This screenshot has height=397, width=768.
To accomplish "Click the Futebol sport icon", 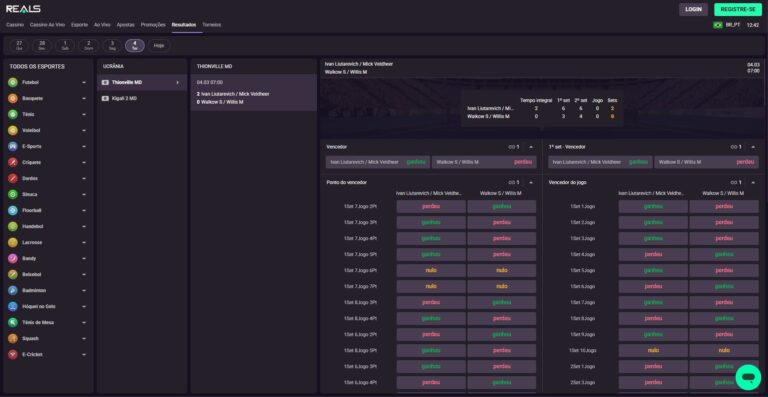I will tap(13, 82).
